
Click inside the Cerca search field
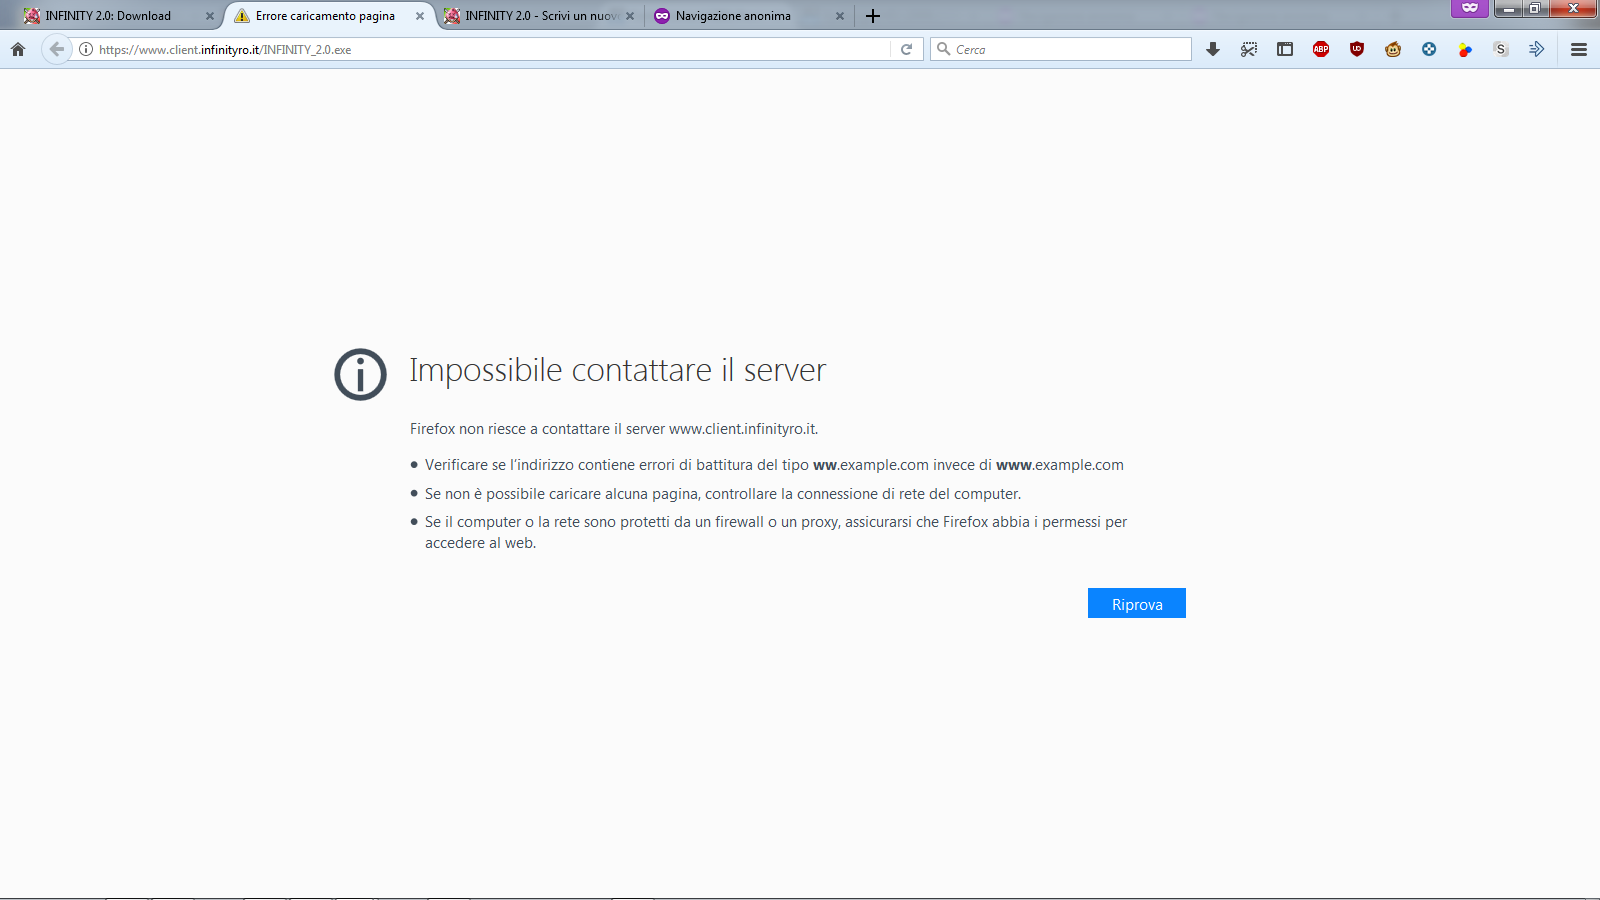(1070, 49)
